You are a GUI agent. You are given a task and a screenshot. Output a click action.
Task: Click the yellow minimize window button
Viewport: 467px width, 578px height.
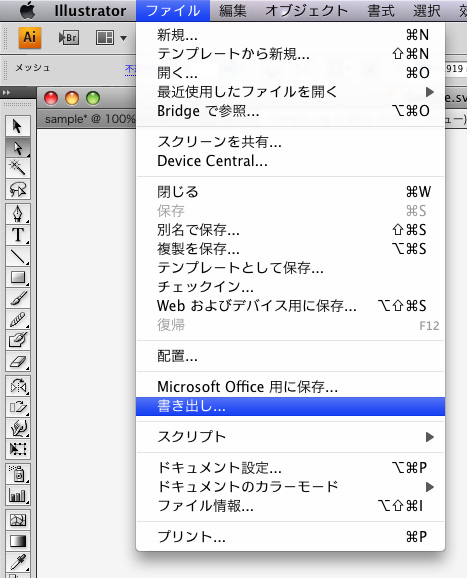[x=72, y=98]
